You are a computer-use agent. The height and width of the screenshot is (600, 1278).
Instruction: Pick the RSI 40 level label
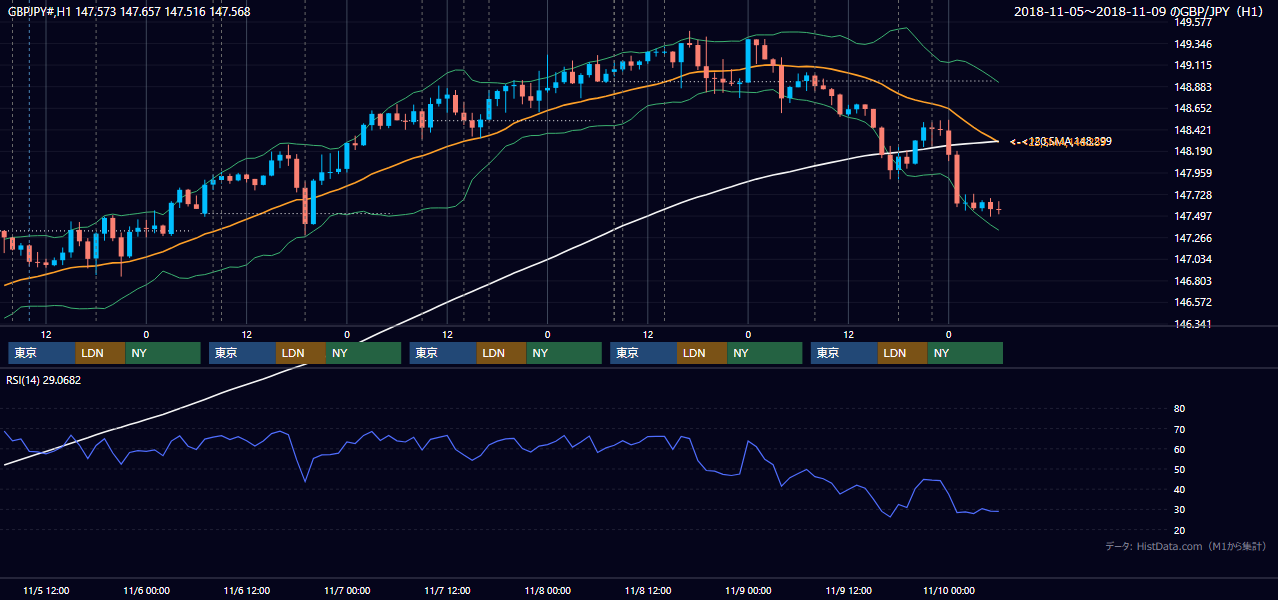tap(1180, 489)
